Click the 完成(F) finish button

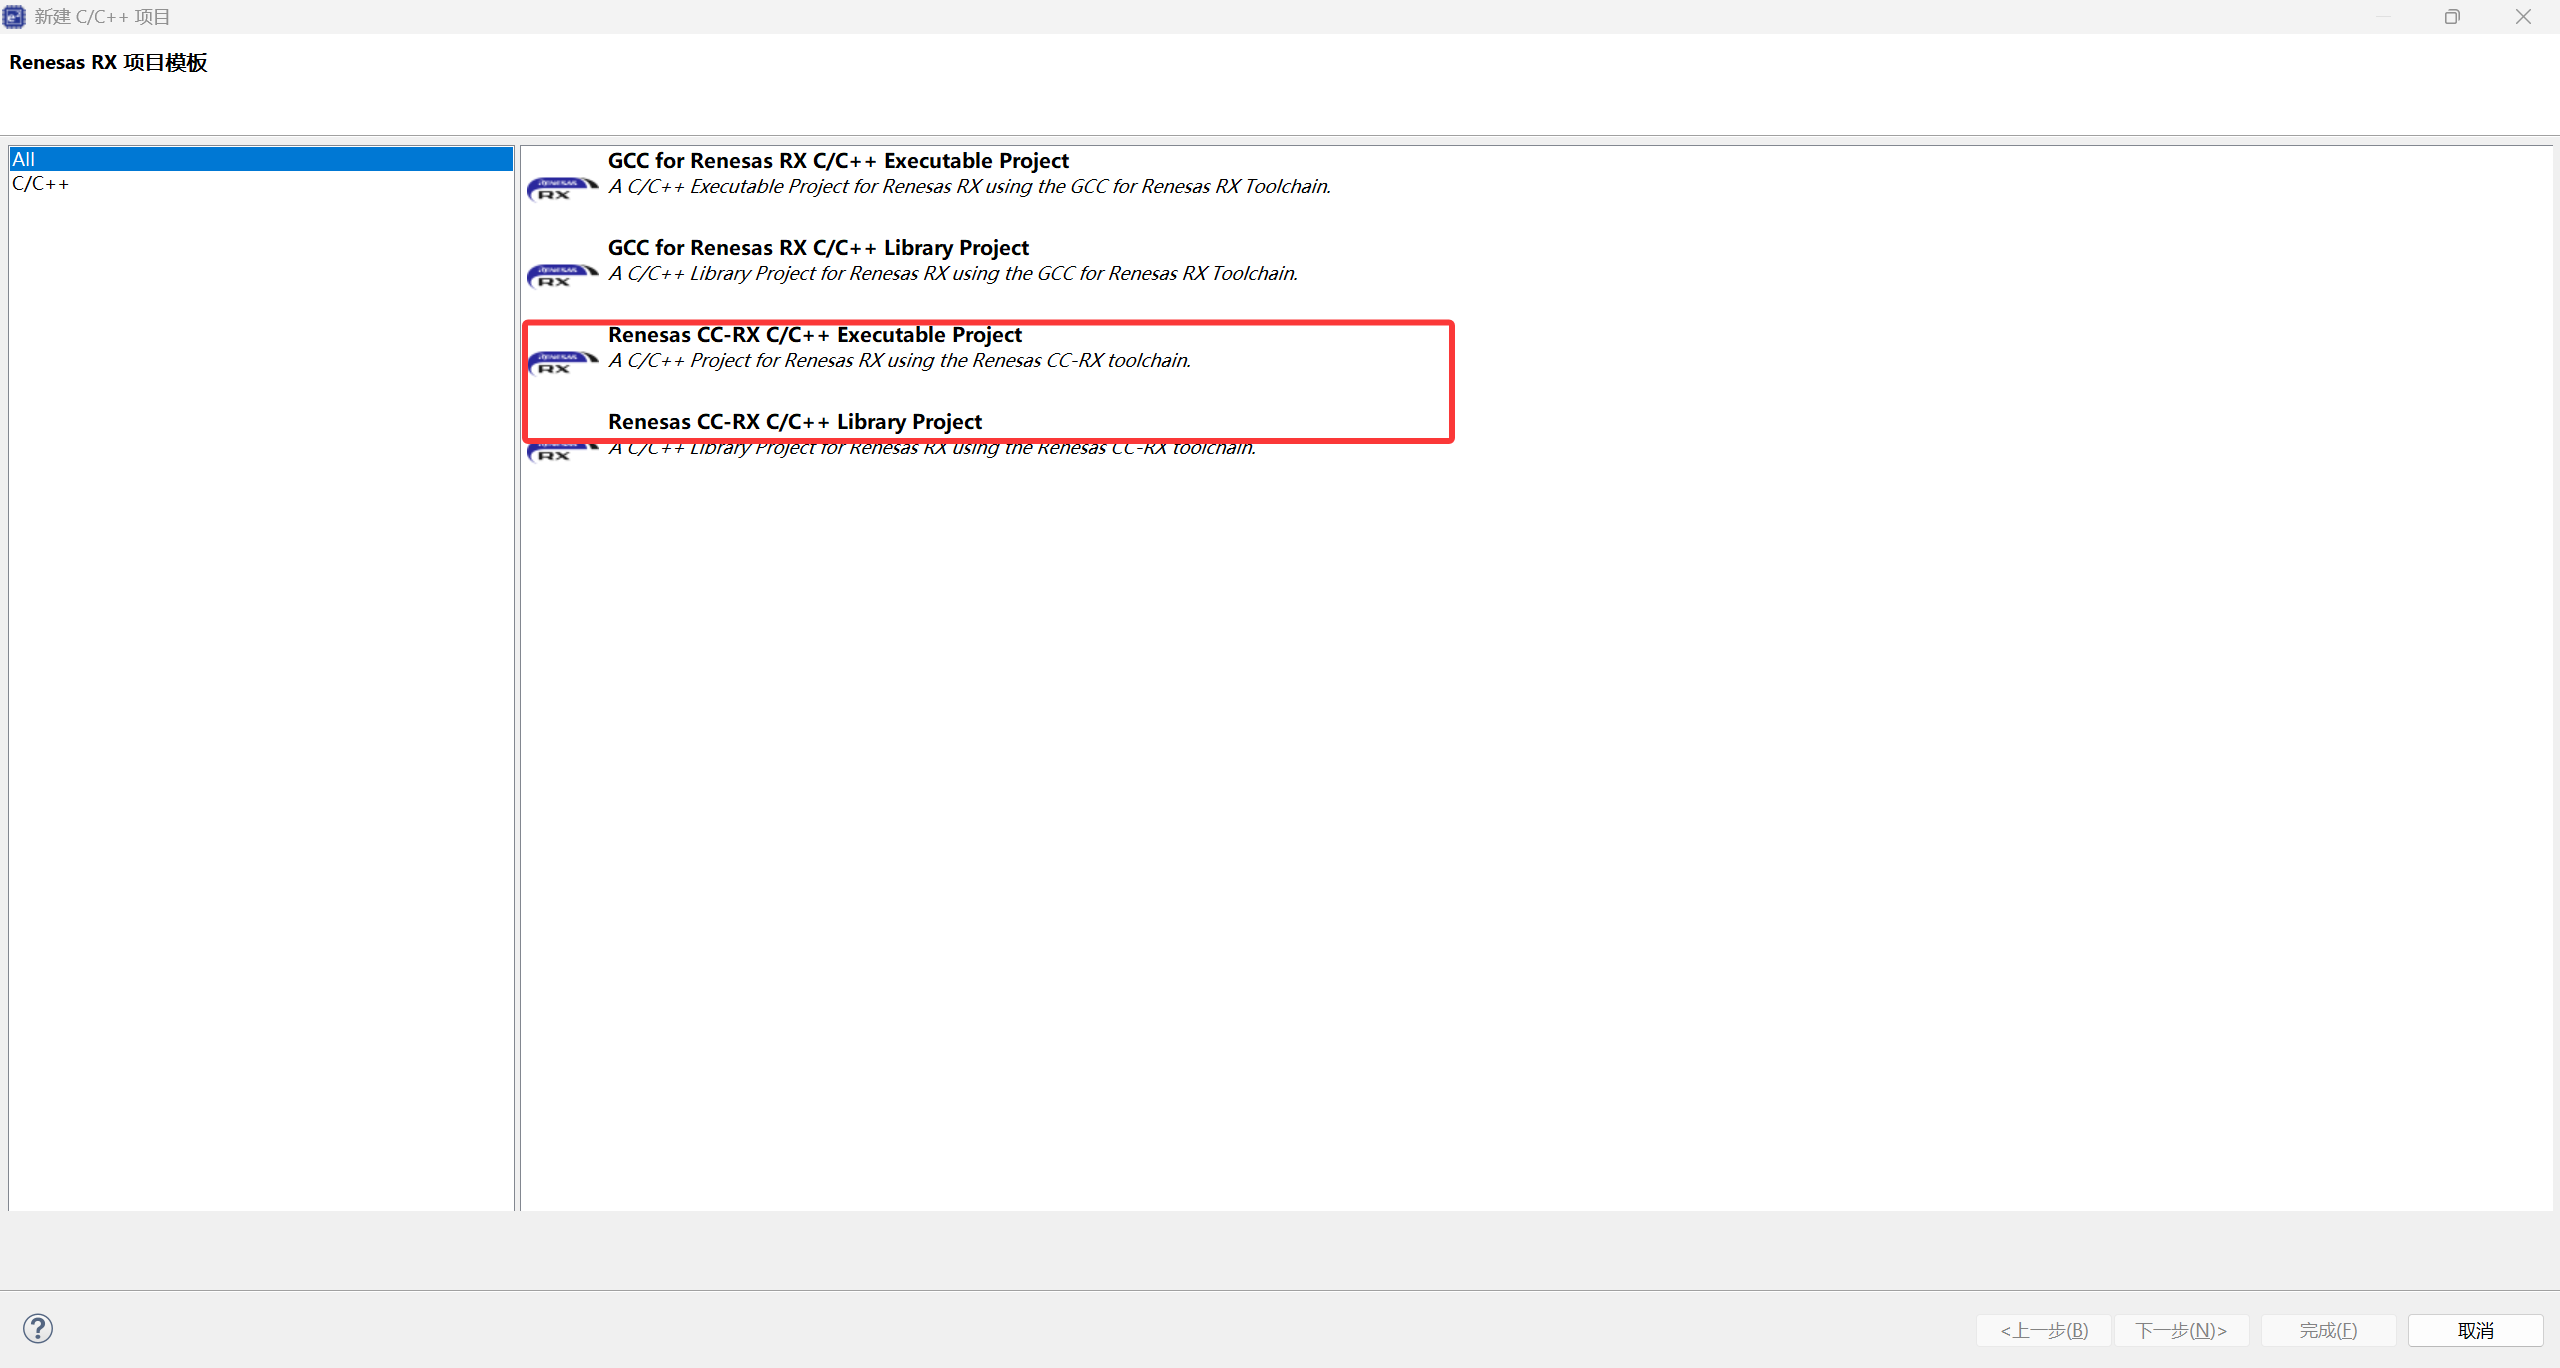(2328, 1330)
